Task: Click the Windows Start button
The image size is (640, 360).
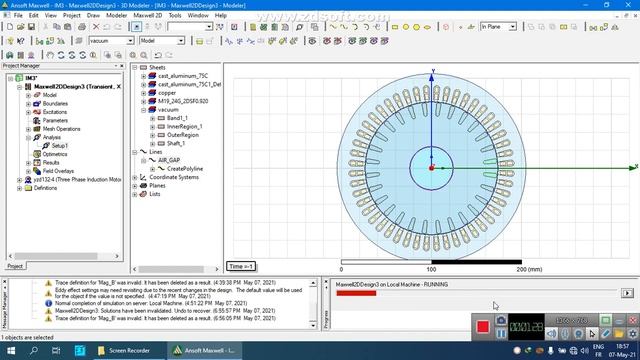Action: [x=11, y=351]
